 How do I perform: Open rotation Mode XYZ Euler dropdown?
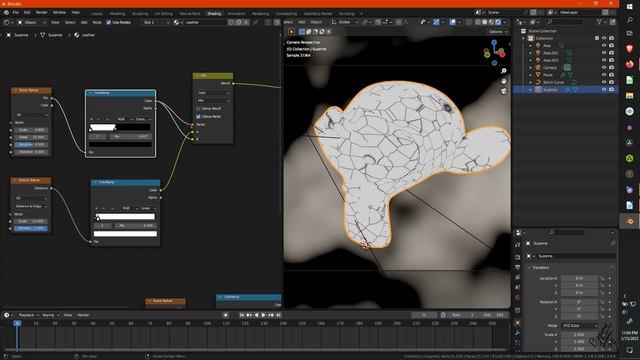click(x=580, y=326)
